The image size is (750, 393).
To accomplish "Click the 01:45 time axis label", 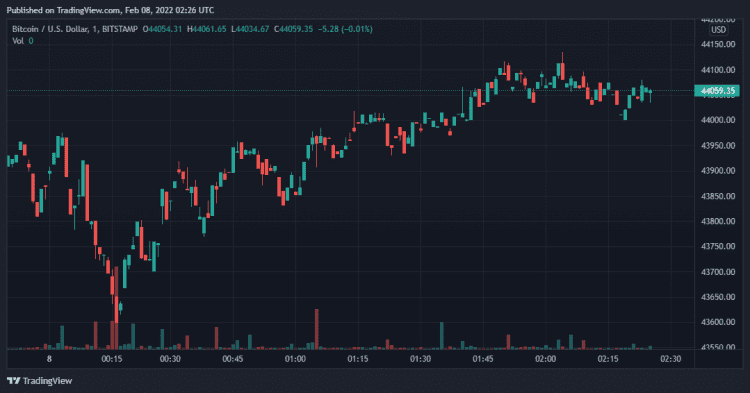I will (x=483, y=359).
